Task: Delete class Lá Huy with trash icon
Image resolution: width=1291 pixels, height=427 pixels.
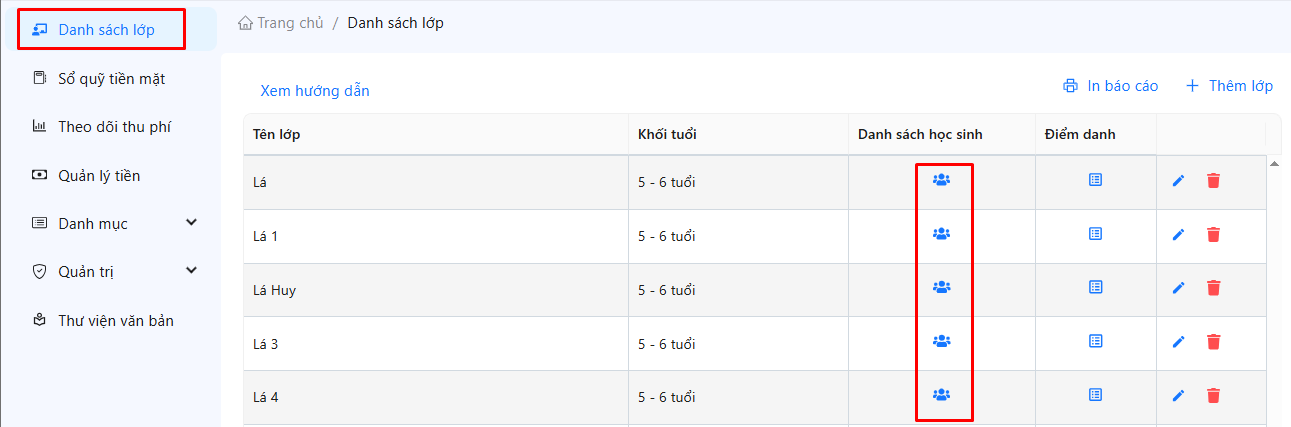Action: (x=1213, y=288)
